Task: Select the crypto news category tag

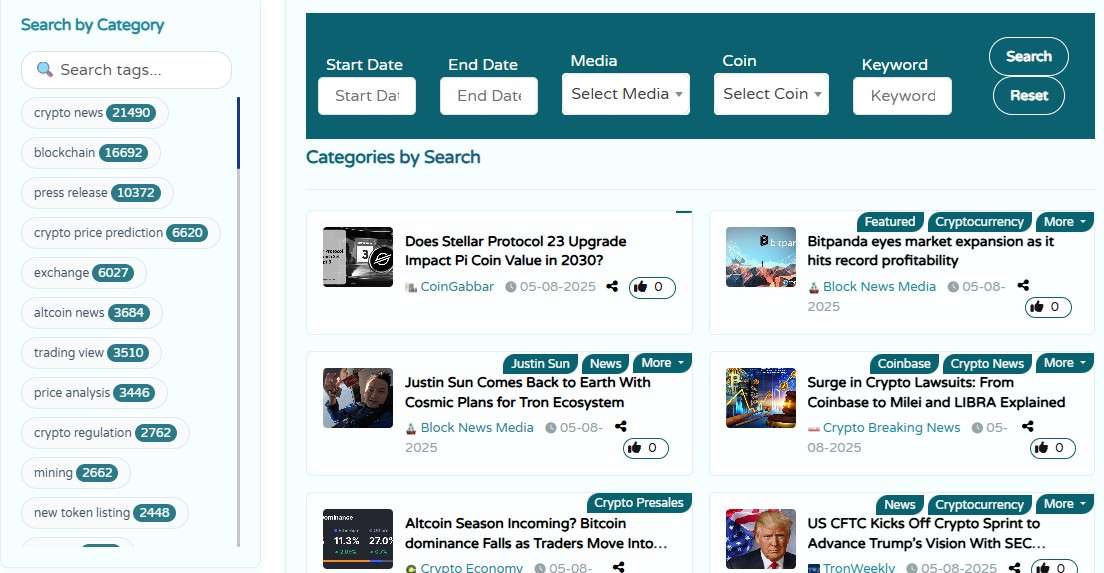Action: (x=94, y=113)
